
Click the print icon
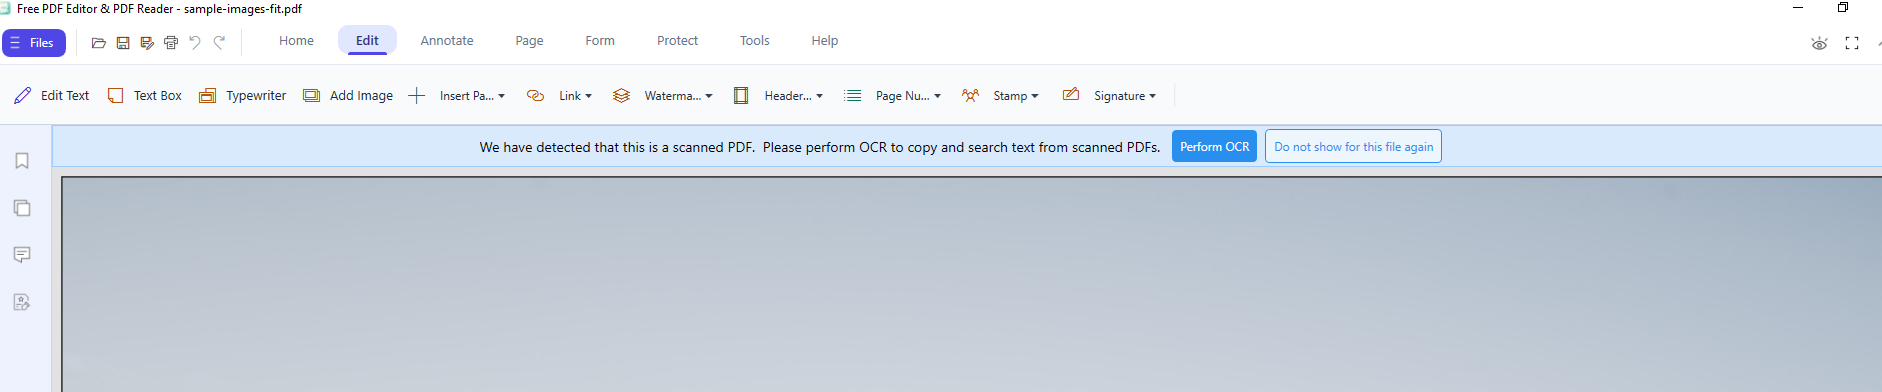point(171,43)
